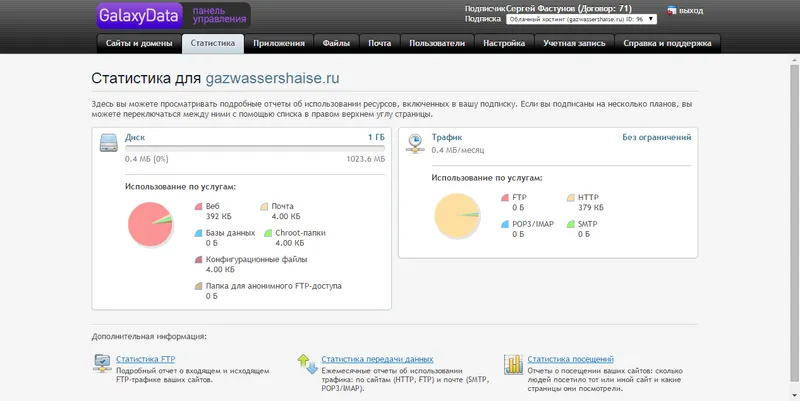The width and height of the screenshot is (800, 401).
Task: Click the 1023.6 МБ free space value
Action: click(x=366, y=159)
